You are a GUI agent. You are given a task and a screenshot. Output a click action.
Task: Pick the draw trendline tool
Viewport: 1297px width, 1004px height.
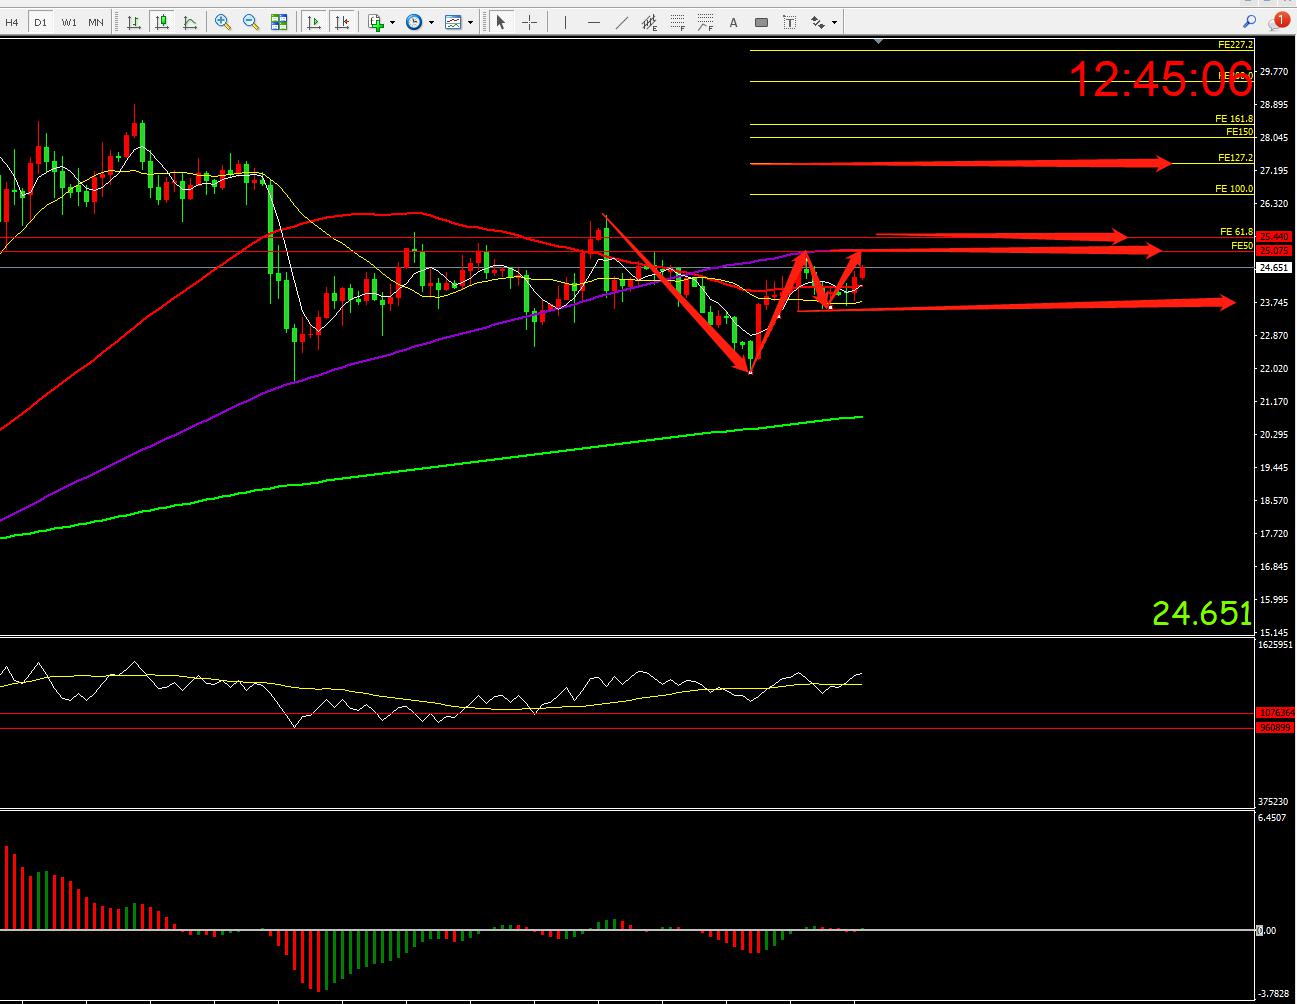click(x=622, y=21)
